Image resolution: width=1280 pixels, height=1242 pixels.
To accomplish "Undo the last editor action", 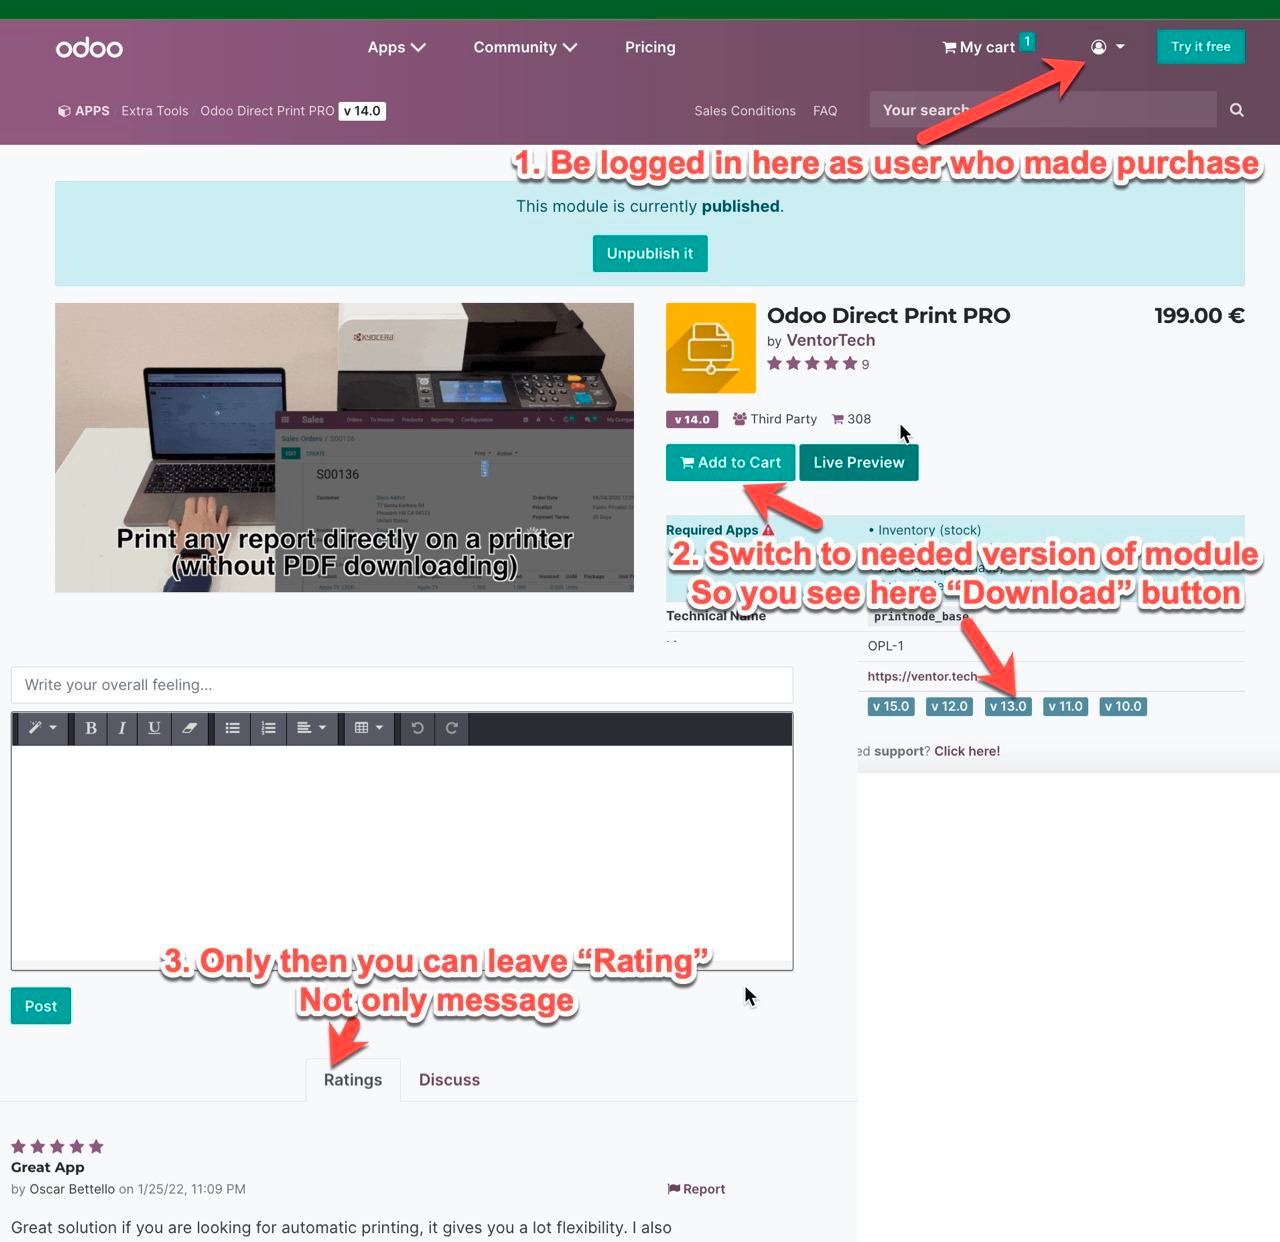I will tap(418, 728).
